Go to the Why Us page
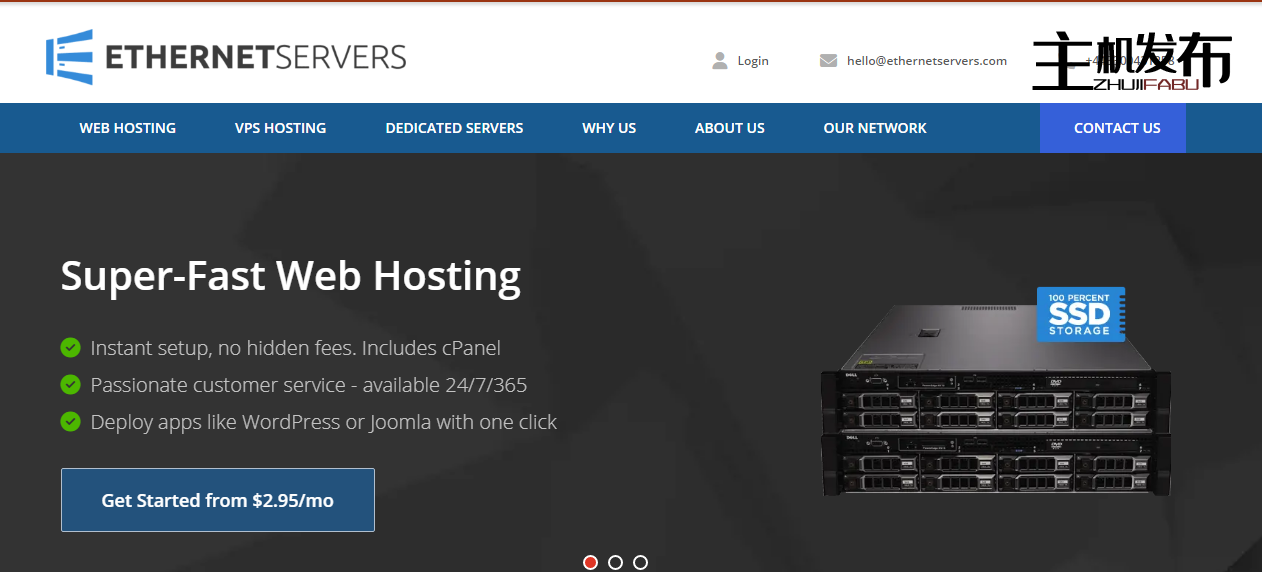 click(x=609, y=128)
